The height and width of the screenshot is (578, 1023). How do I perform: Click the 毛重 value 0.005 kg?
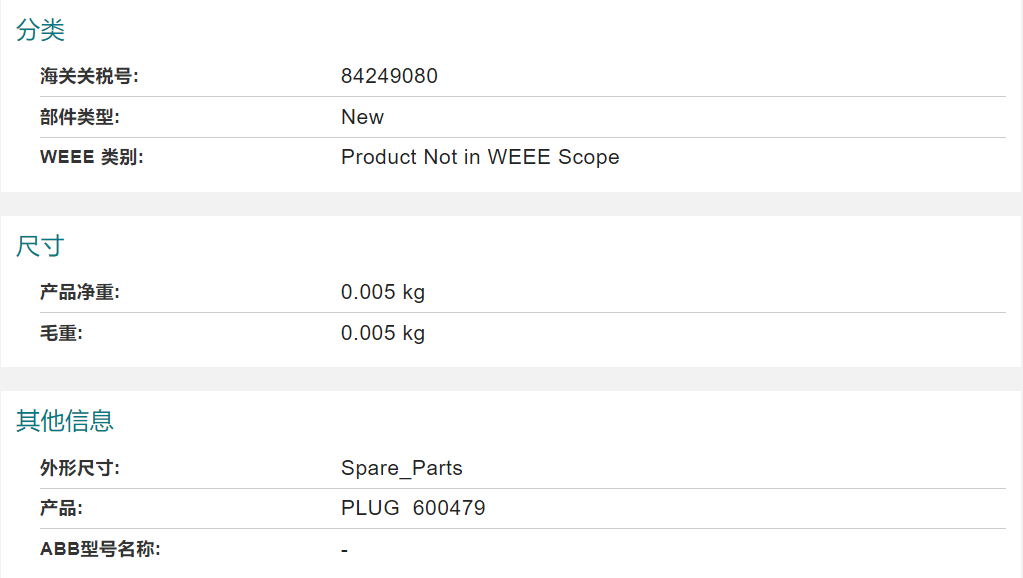(x=382, y=333)
